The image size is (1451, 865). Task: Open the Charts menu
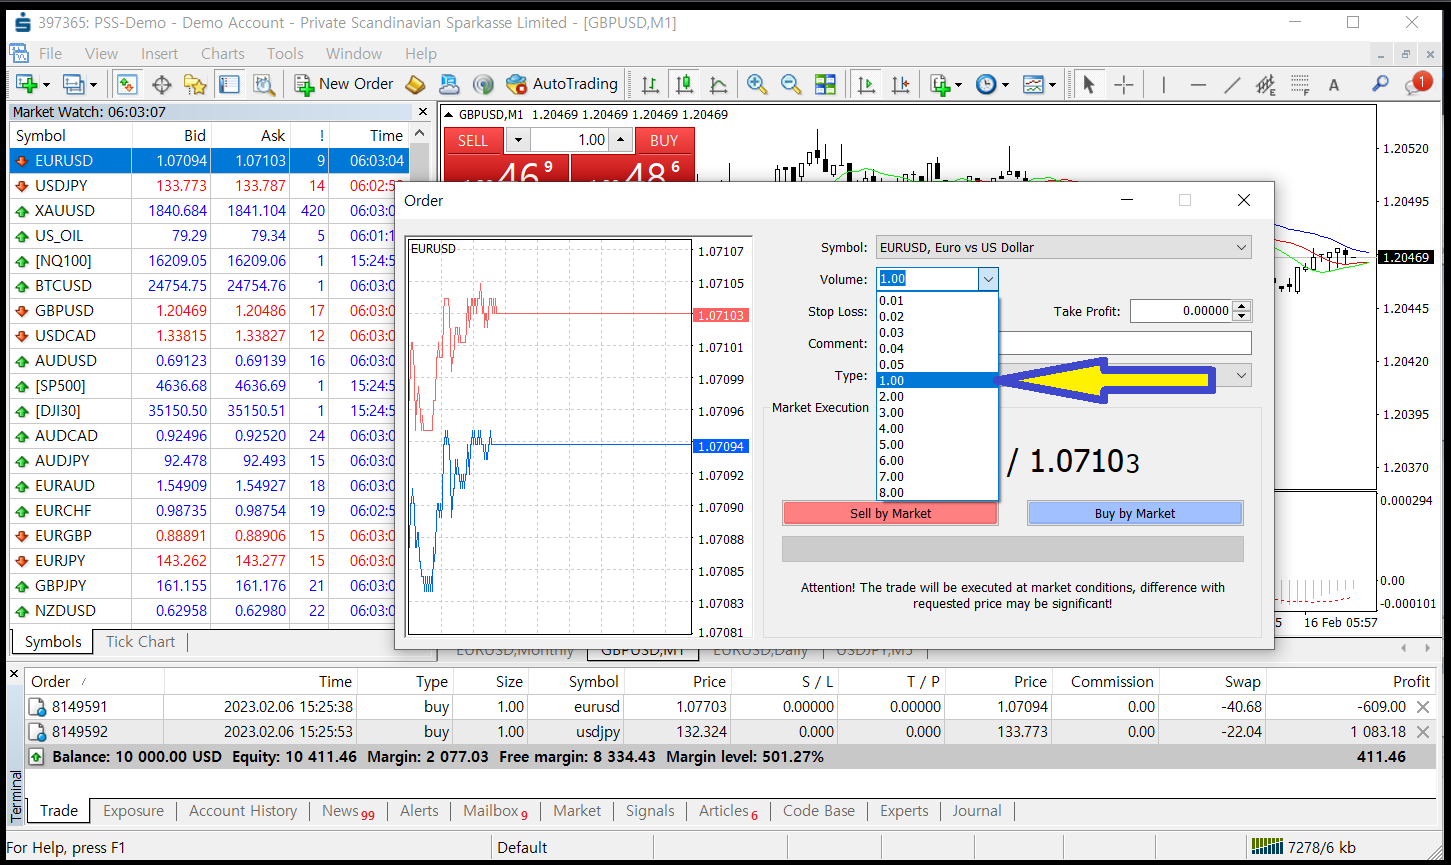[x=222, y=54]
